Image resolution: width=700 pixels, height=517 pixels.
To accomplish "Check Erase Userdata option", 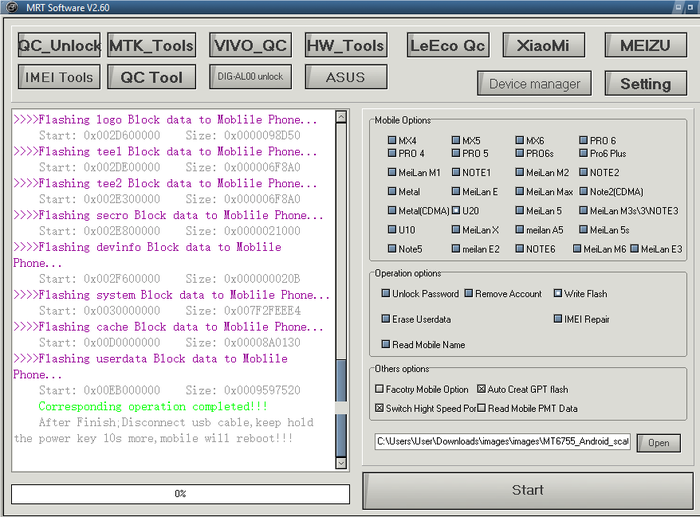I will tap(386, 319).
